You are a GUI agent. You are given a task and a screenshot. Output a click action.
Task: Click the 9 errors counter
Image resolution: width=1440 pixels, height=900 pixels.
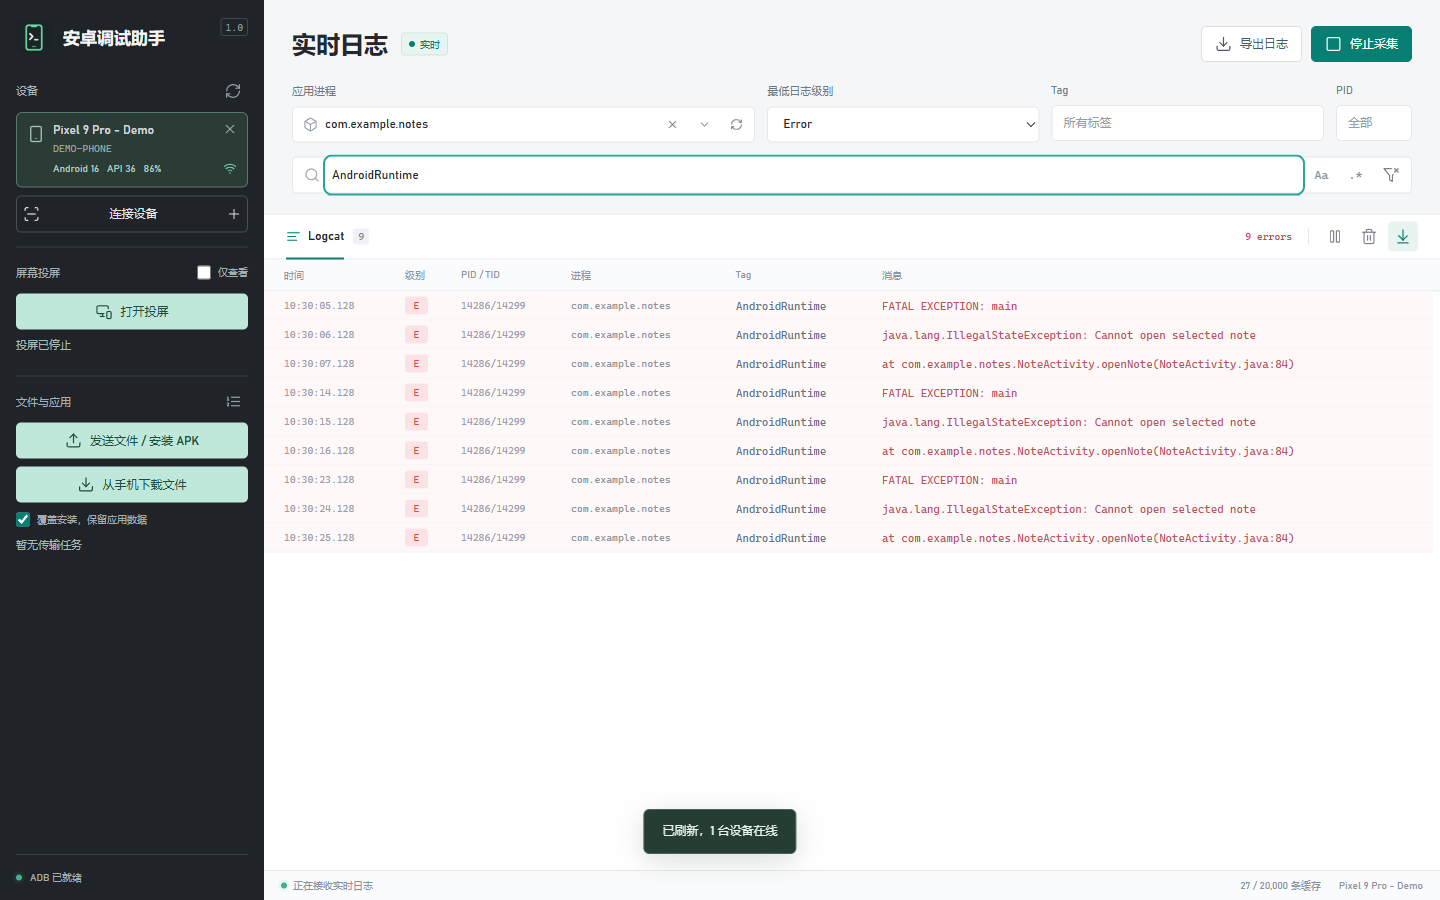pos(1268,237)
